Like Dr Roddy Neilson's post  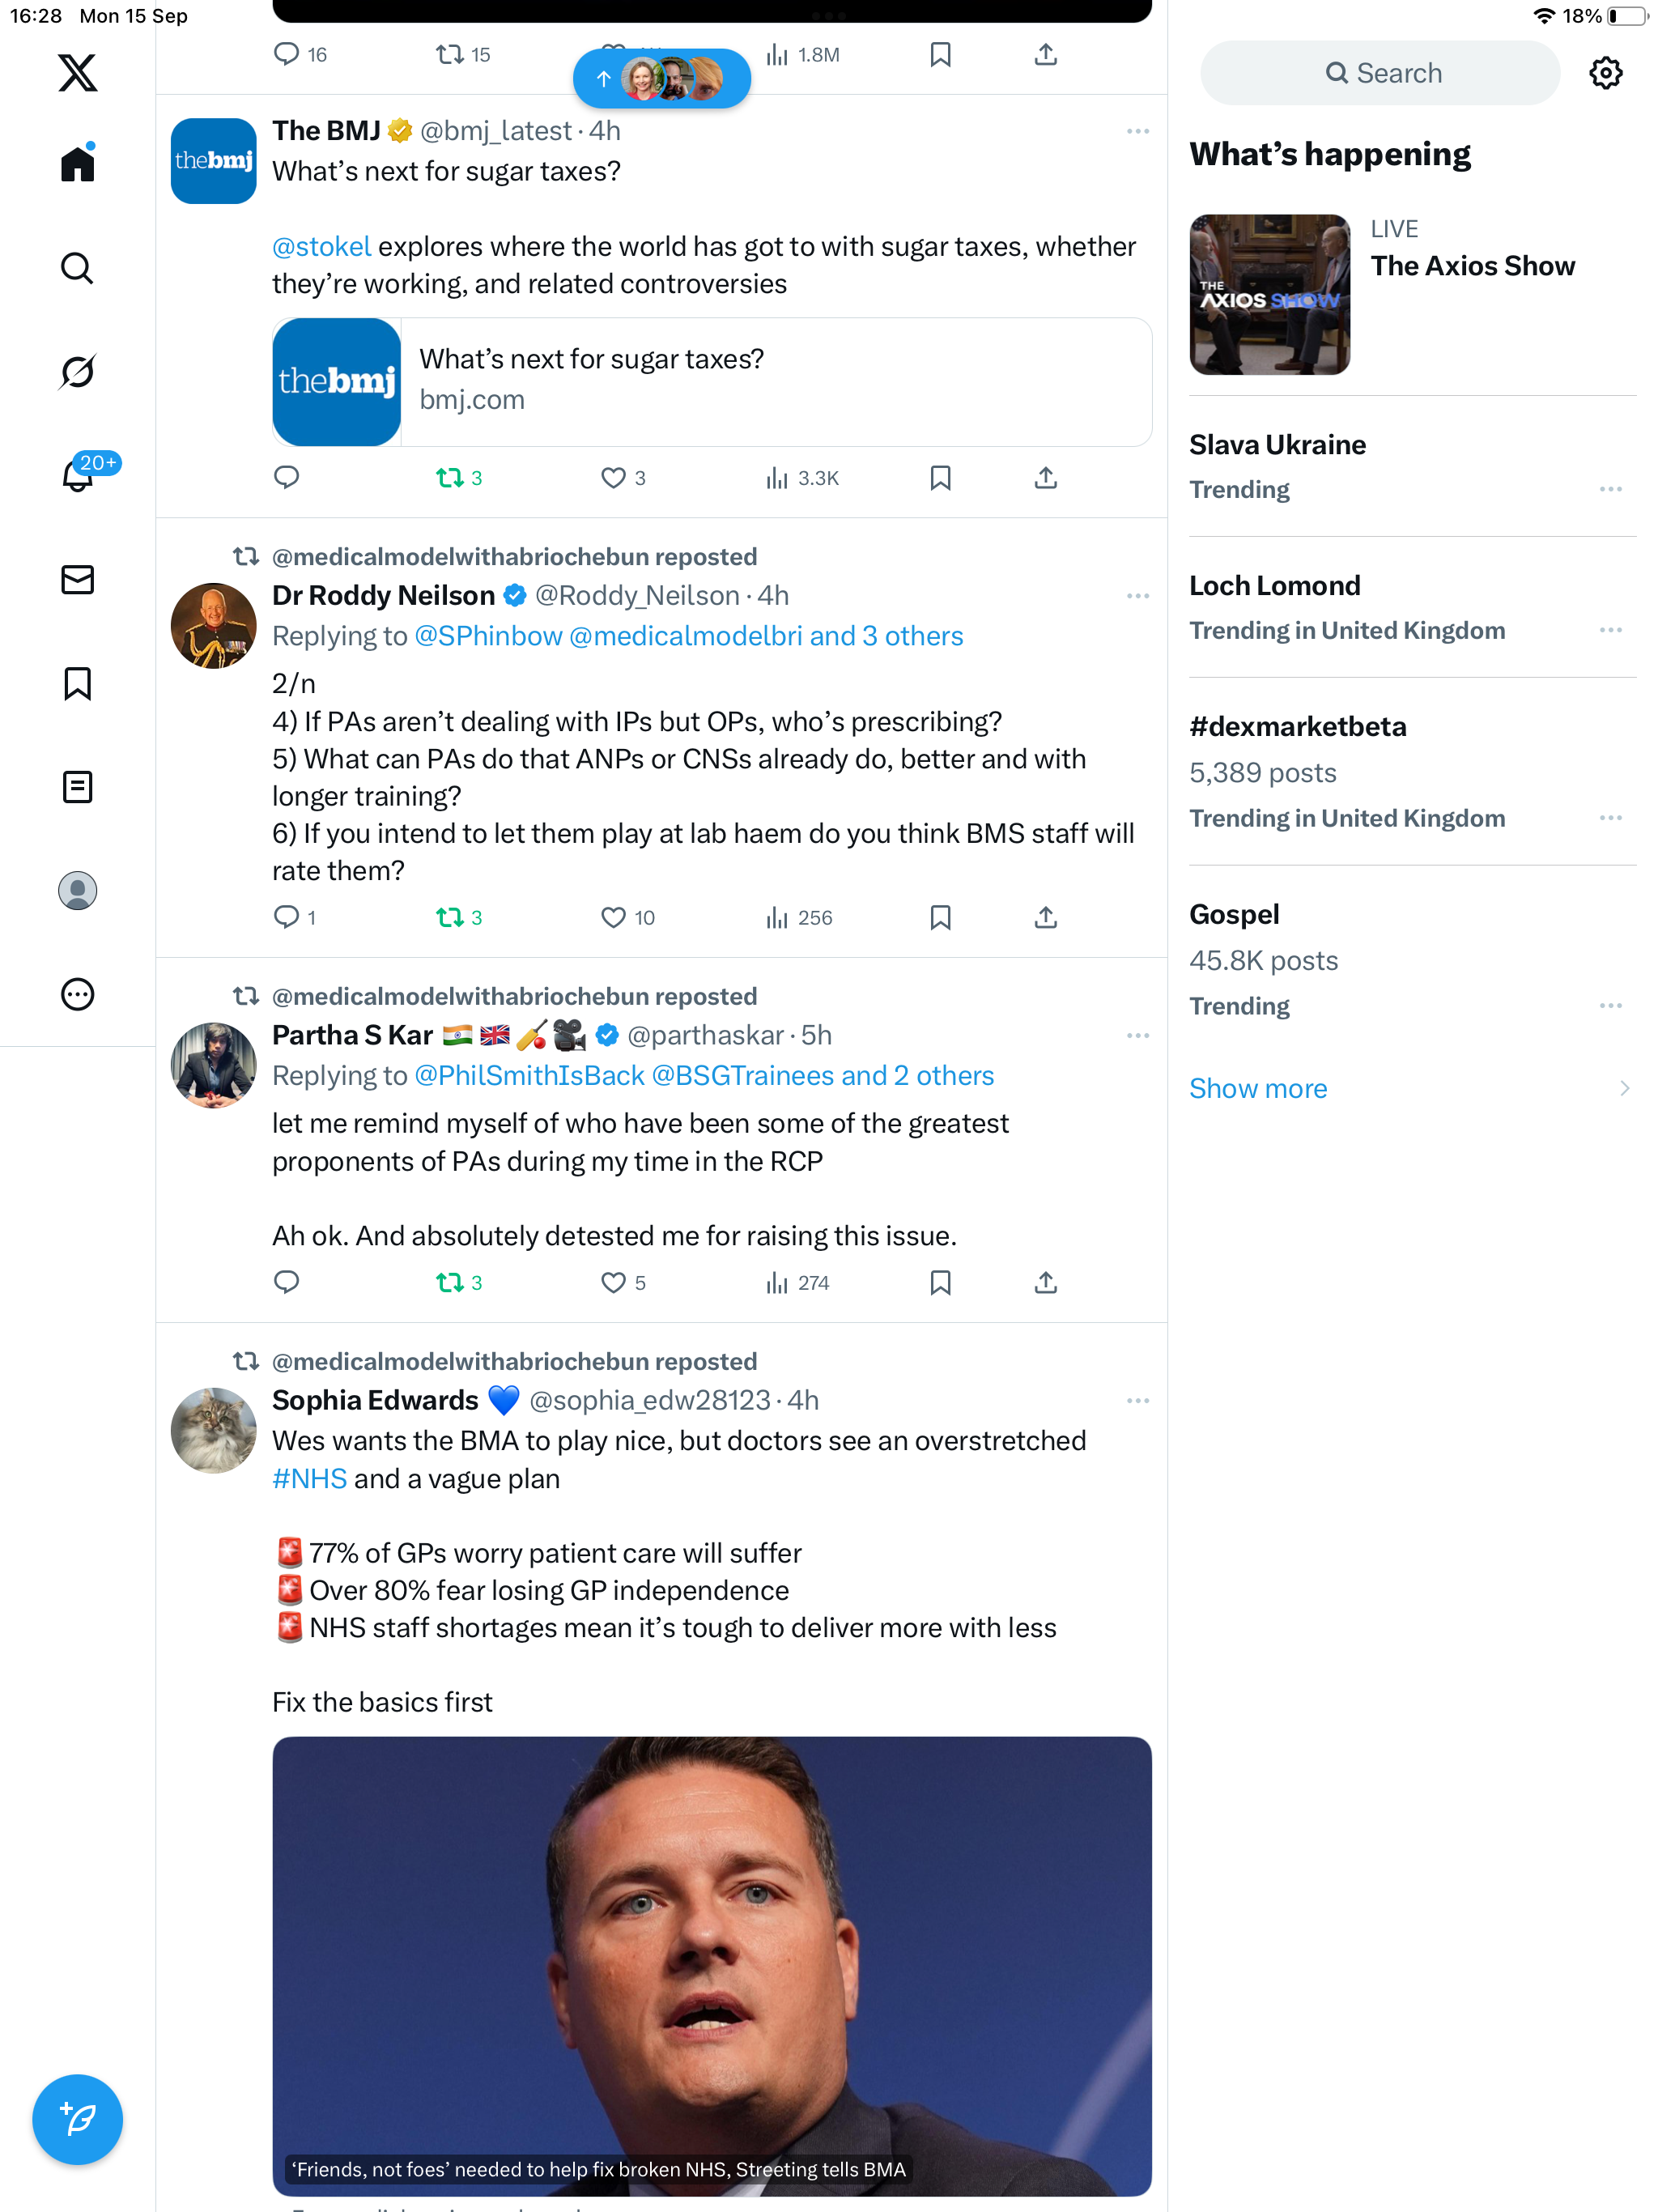click(613, 917)
